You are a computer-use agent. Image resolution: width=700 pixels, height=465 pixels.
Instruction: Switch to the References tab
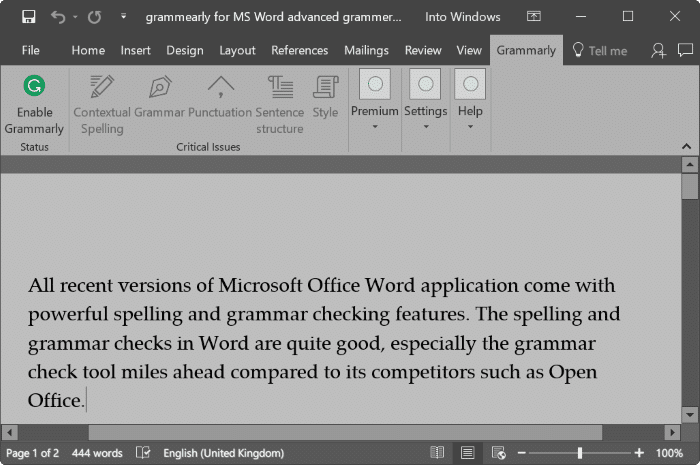pos(300,50)
